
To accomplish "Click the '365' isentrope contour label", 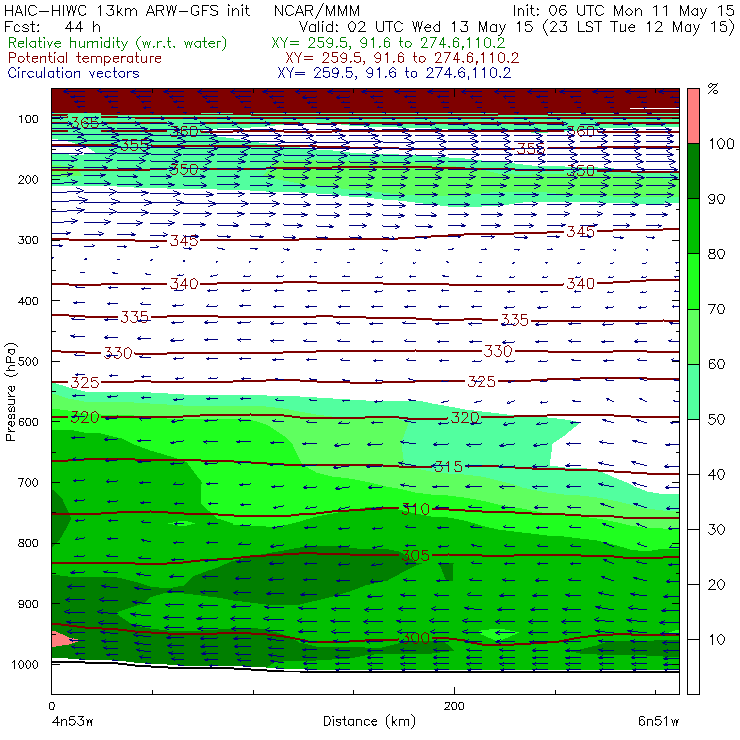I will (x=84, y=123).
